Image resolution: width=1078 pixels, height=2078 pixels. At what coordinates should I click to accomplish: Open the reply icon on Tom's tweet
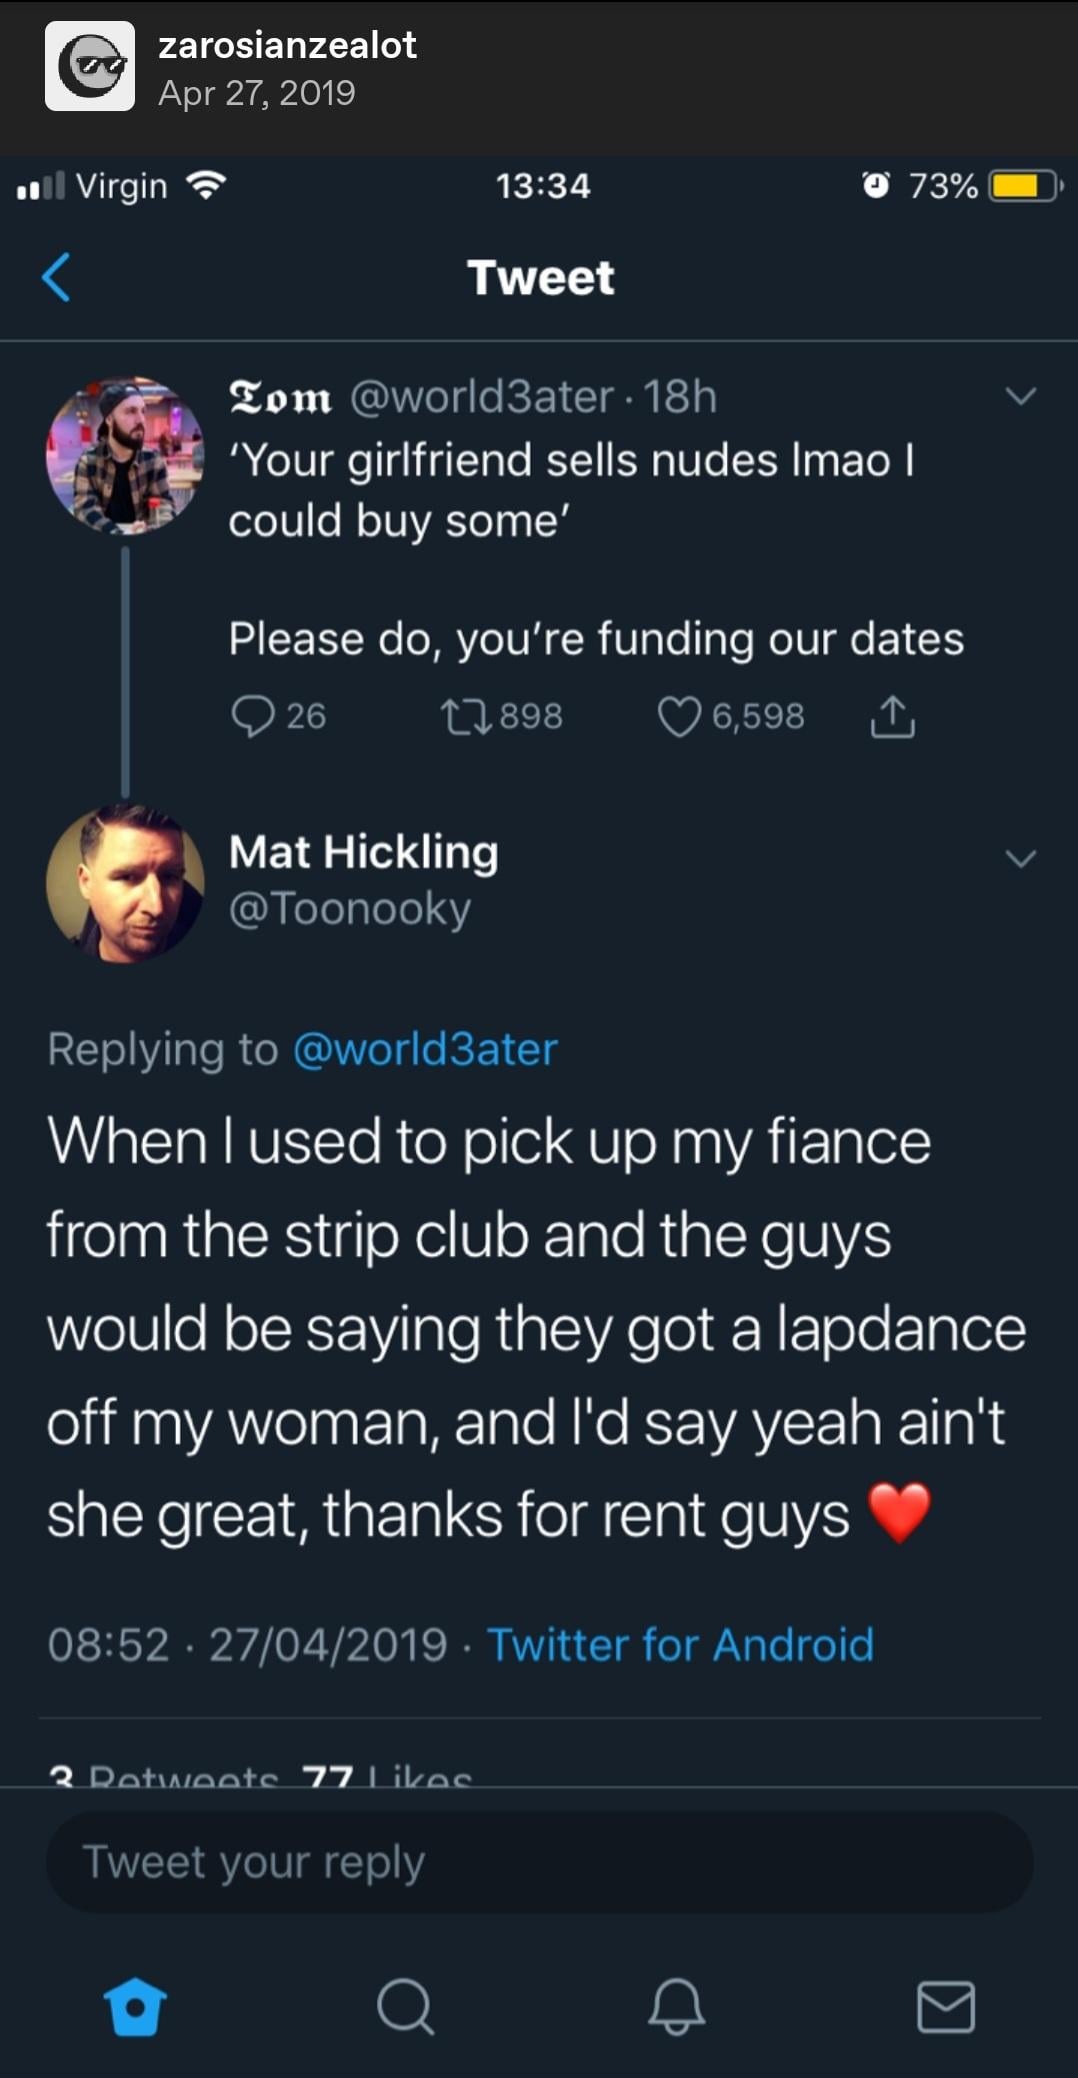pyautogui.click(x=252, y=716)
